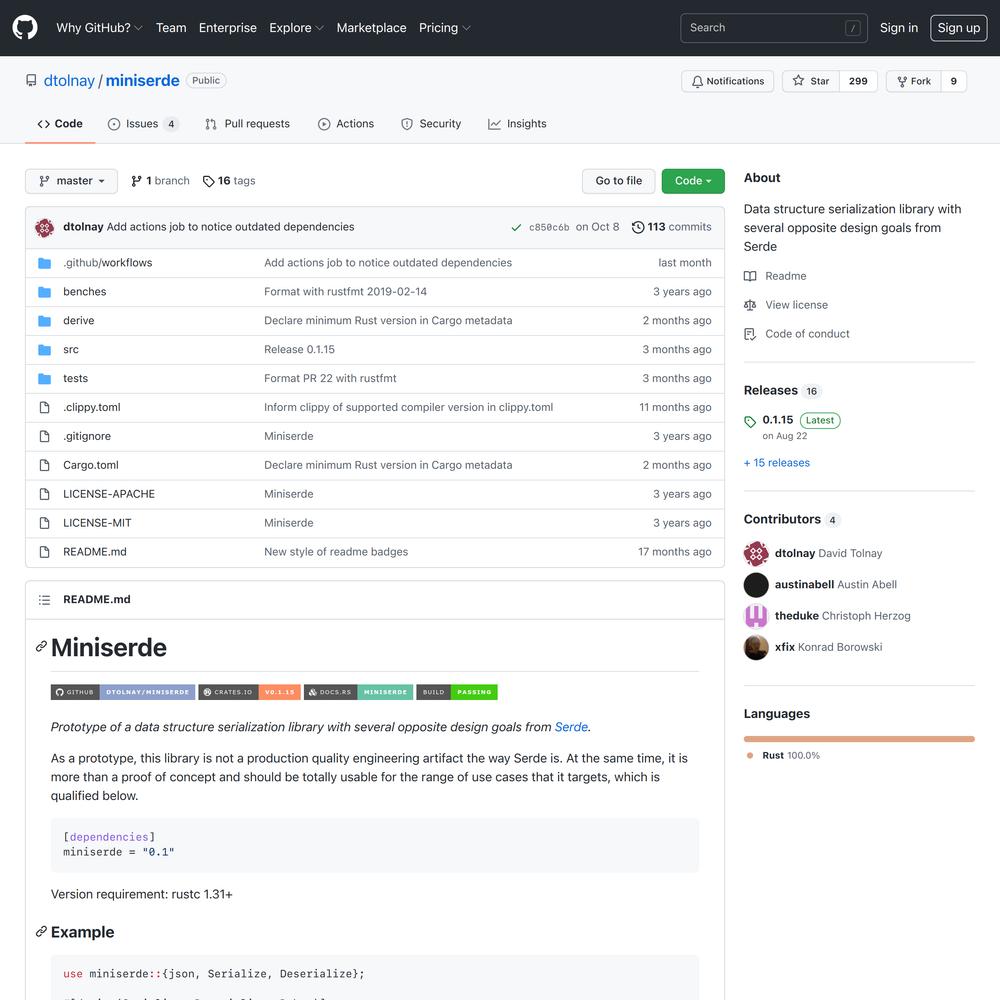Image resolution: width=1000 pixels, height=1000 pixels.
Task: Open the + 15 releases link
Action: 777,463
